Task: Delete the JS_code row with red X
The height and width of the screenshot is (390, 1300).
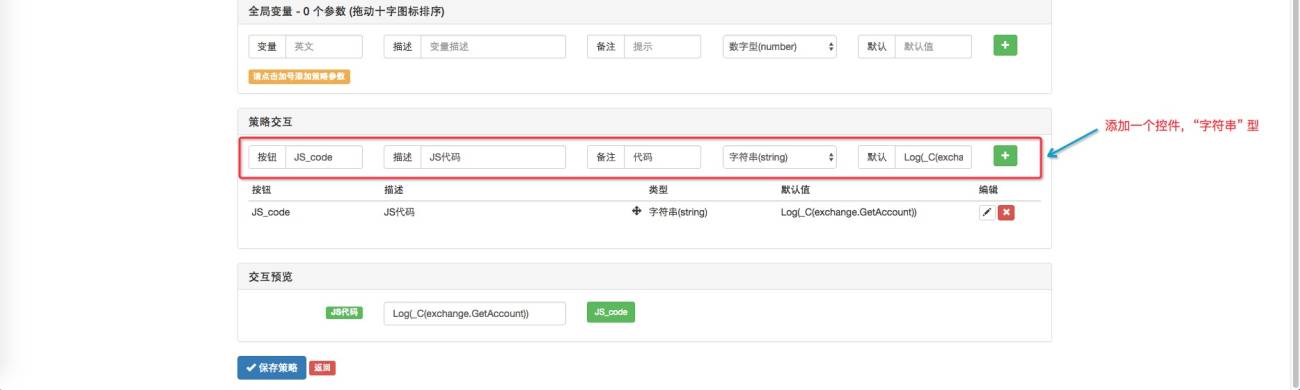Action: point(1006,212)
